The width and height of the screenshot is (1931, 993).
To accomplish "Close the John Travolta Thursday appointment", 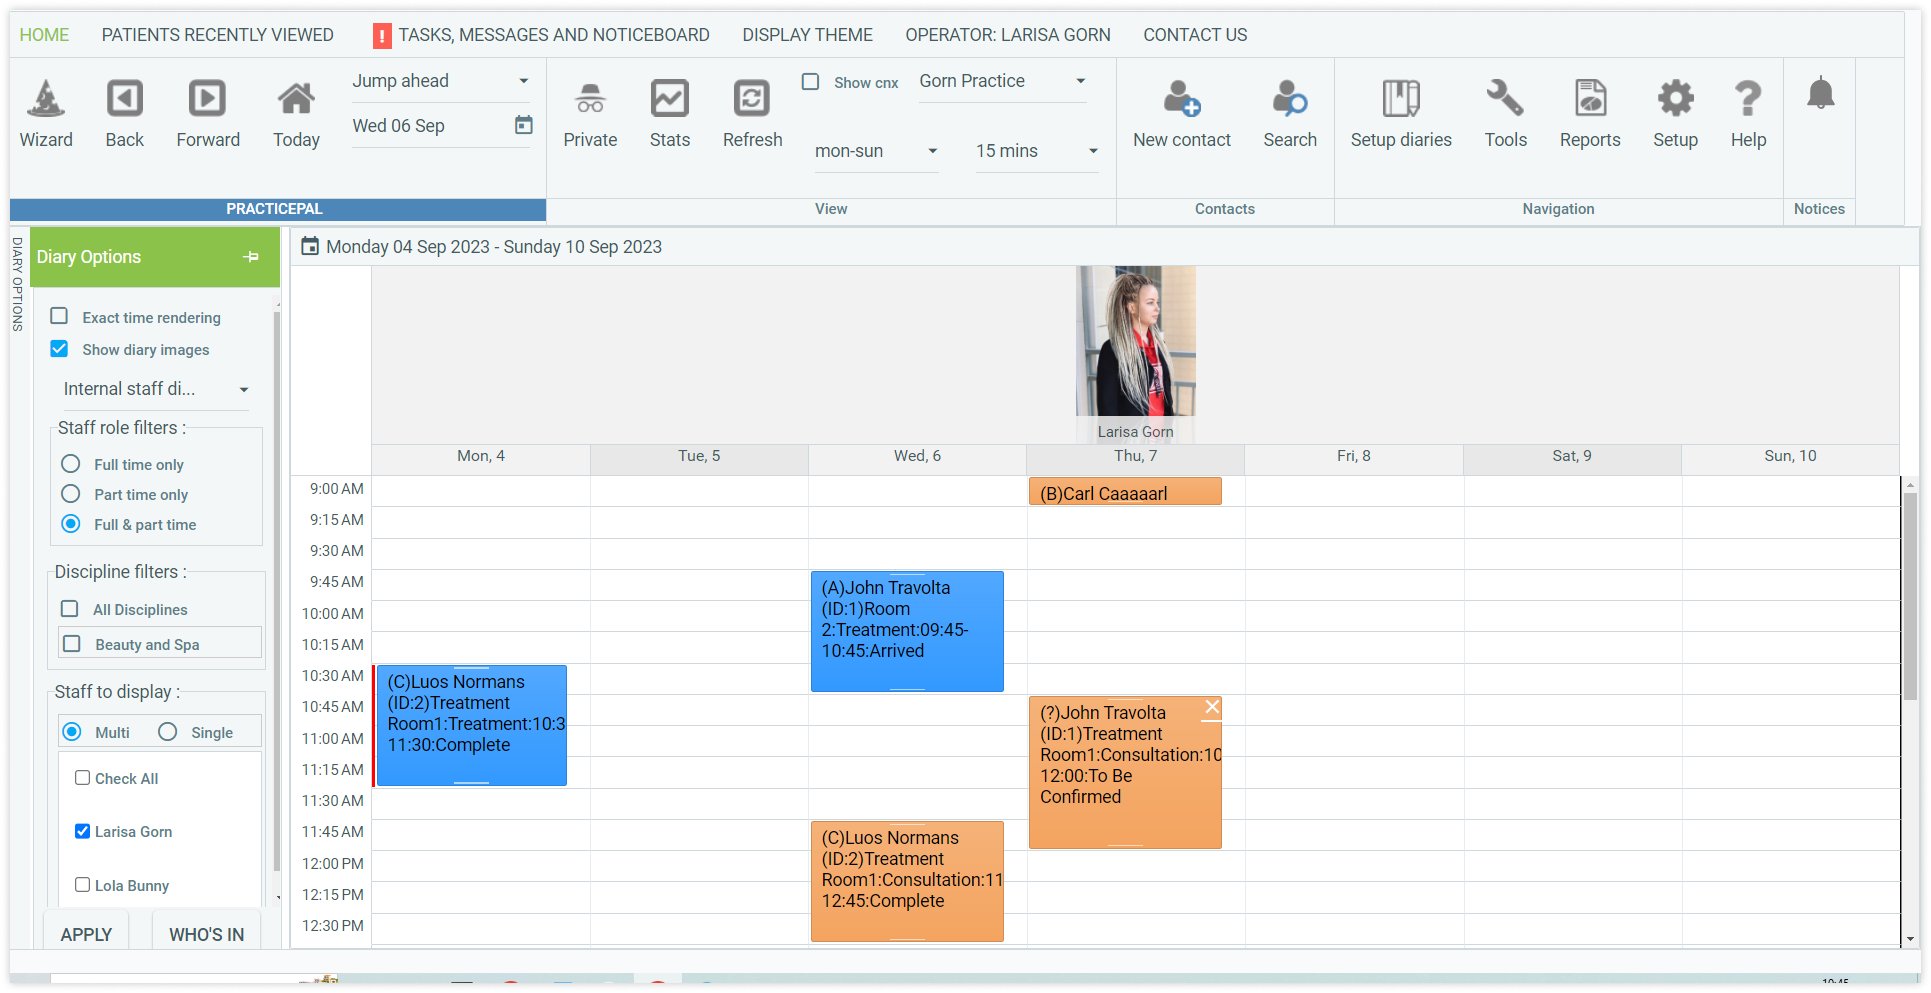I will [1212, 707].
